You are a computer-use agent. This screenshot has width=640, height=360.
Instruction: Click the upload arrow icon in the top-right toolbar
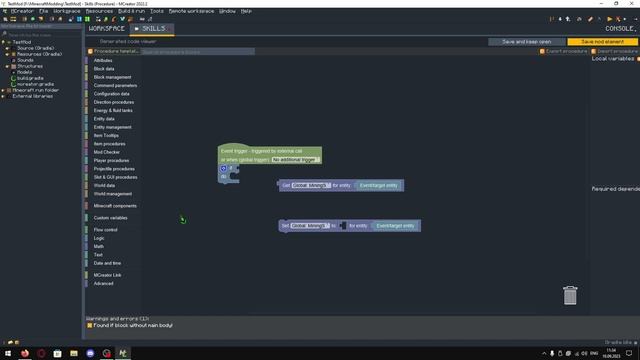(568, 19)
